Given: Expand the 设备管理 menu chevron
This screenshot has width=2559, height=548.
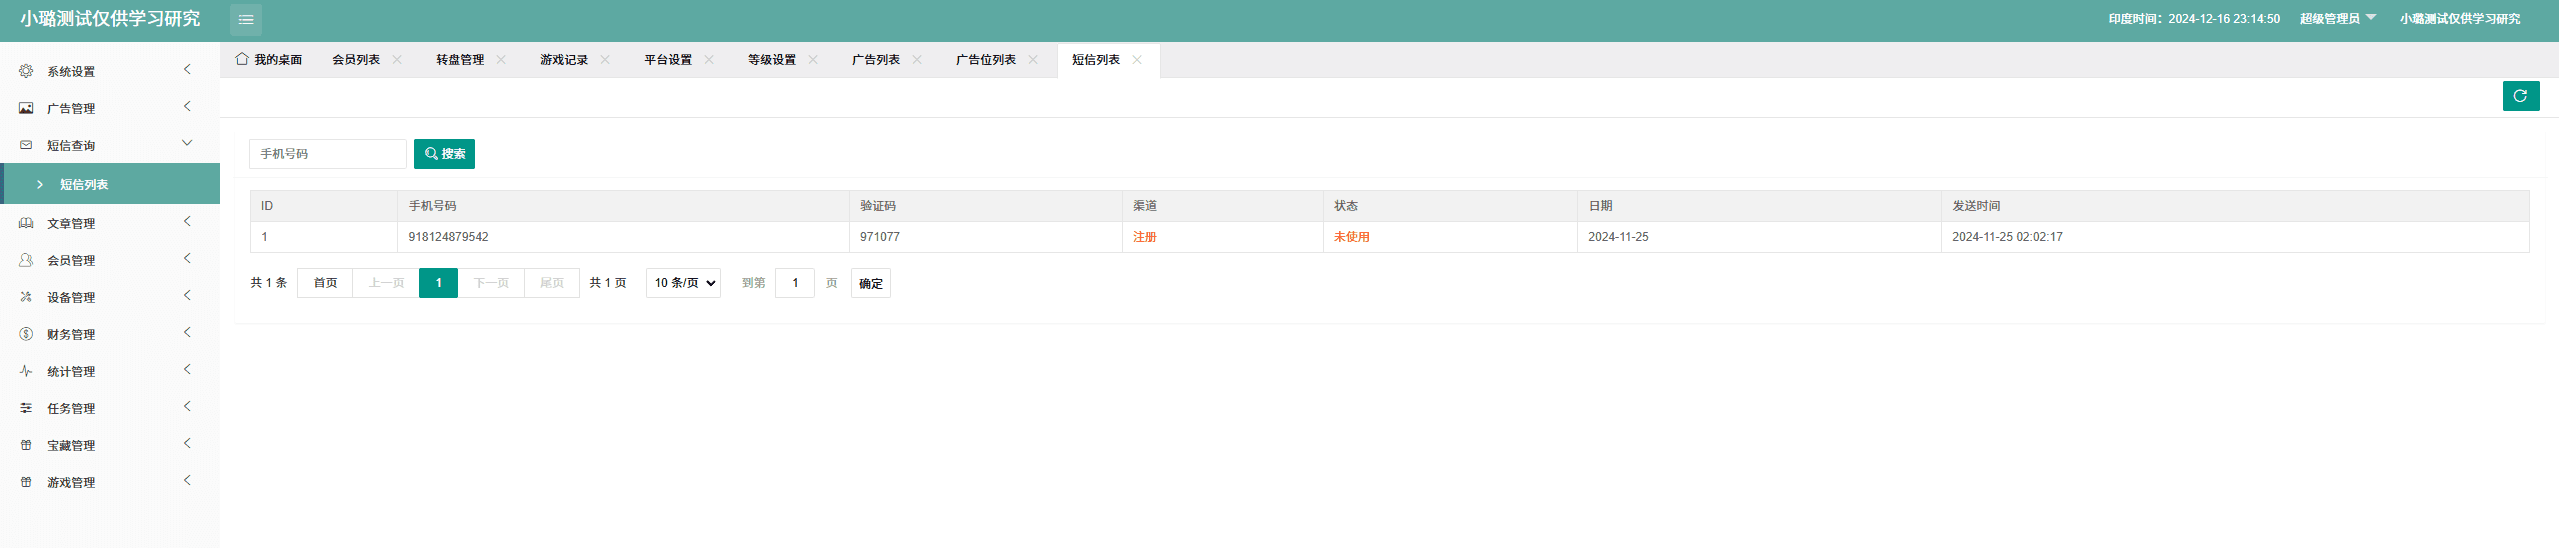Looking at the screenshot, I should click(x=187, y=295).
